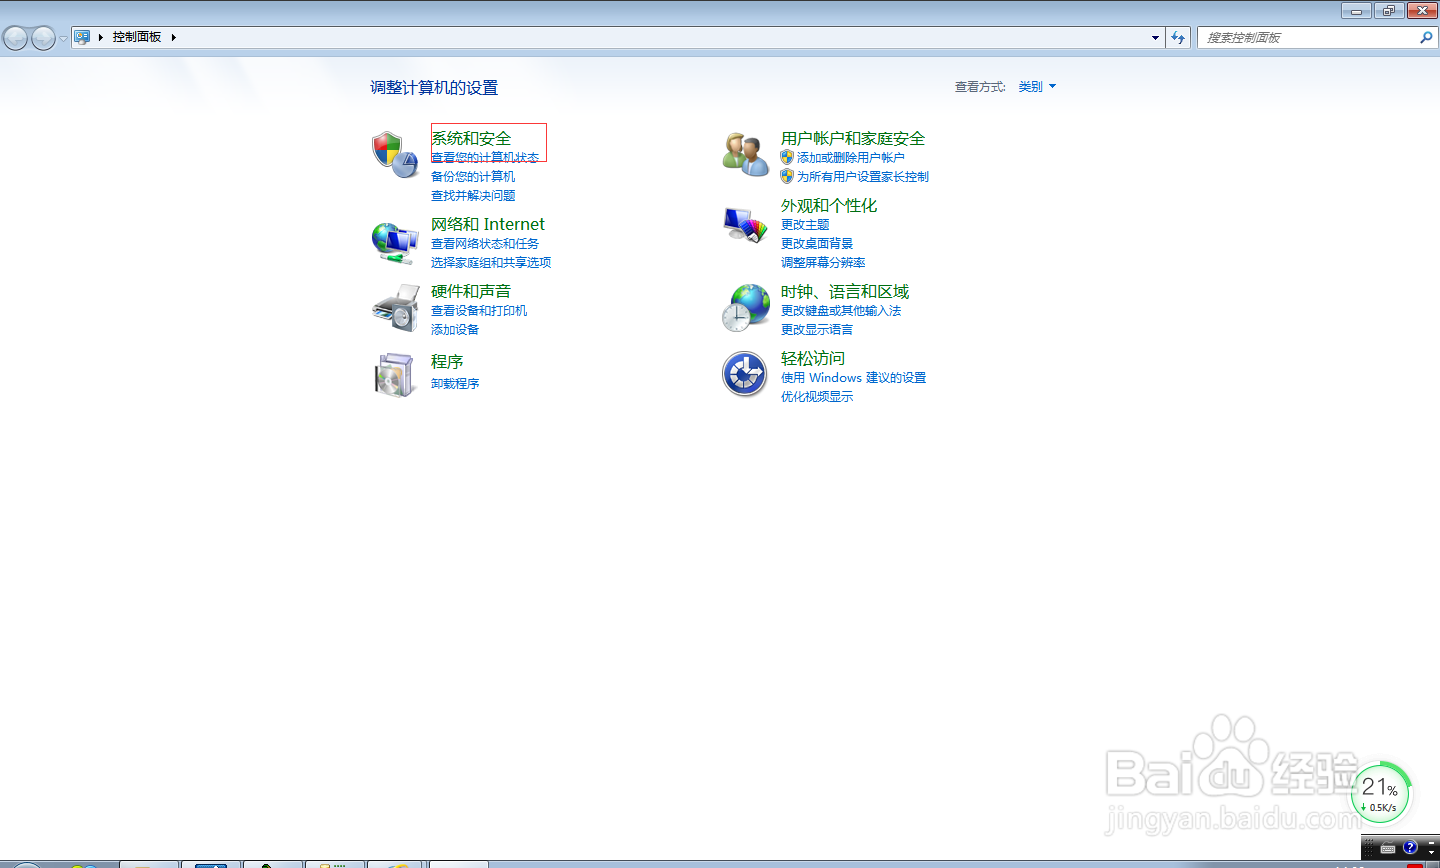Expand the address bar history dropdown arrow

pos(1154,37)
